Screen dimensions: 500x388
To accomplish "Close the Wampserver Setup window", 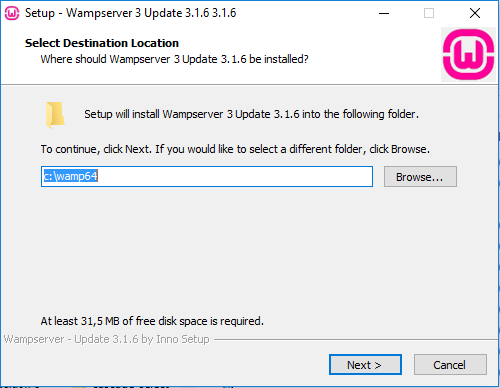I will pyautogui.click(x=475, y=13).
